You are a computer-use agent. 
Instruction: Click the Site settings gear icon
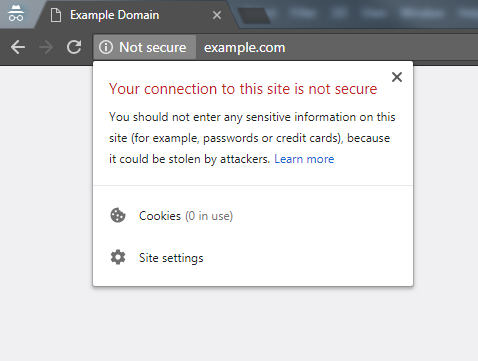coord(118,257)
